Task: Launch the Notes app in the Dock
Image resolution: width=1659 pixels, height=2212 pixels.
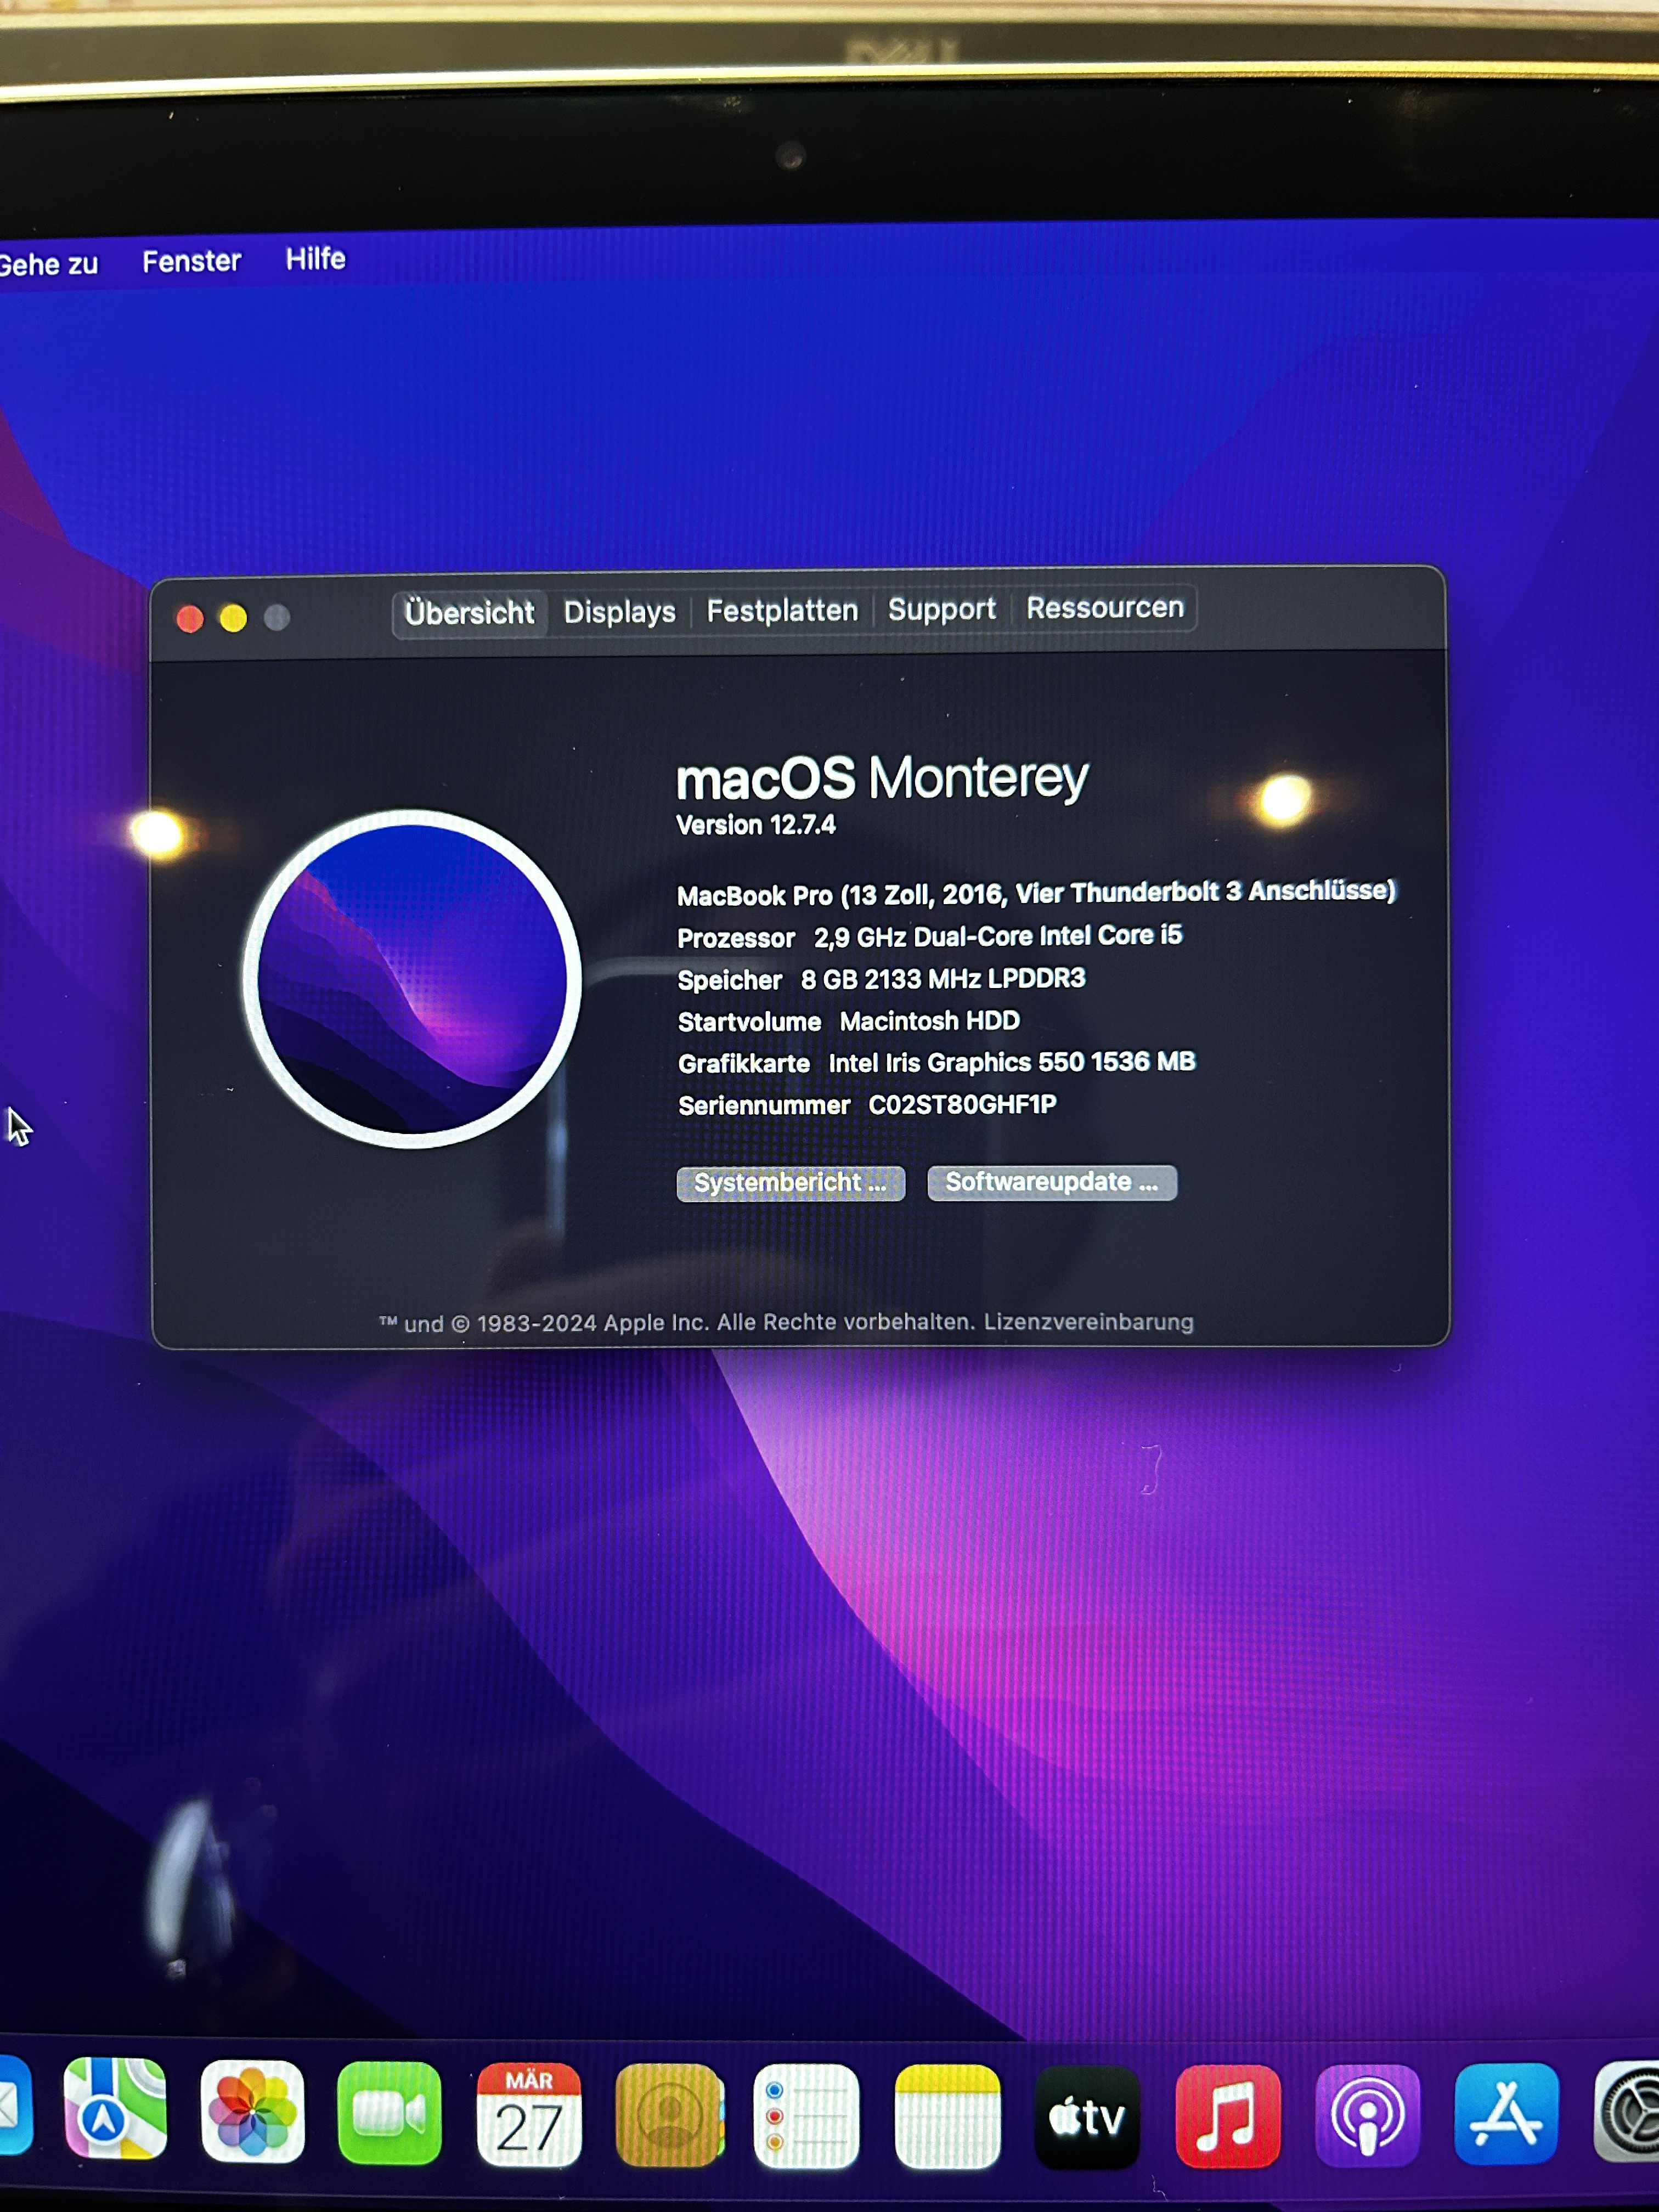Action: [947, 2116]
